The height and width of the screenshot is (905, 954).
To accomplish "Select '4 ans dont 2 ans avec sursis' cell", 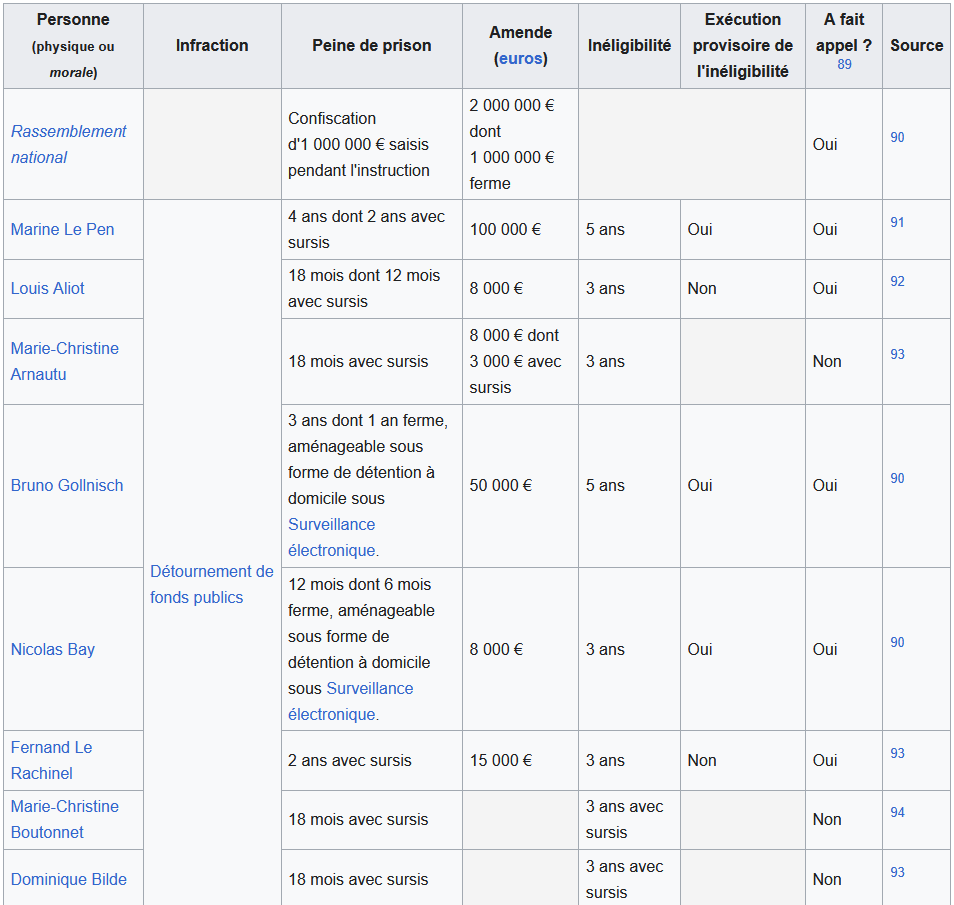I will pyautogui.click(x=372, y=229).
